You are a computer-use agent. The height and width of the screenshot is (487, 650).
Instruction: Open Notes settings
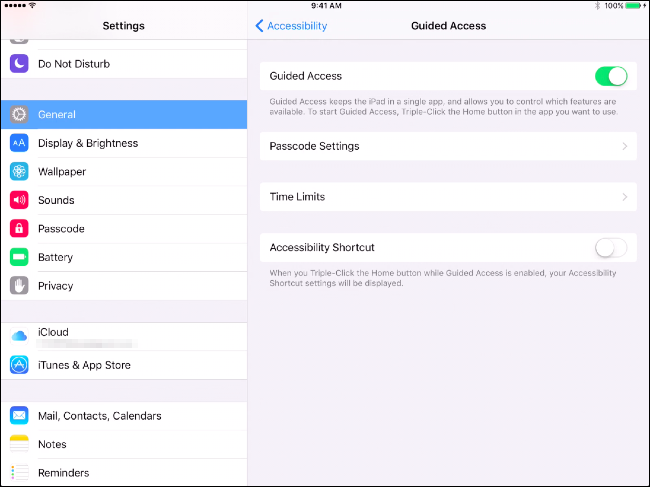click(124, 444)
